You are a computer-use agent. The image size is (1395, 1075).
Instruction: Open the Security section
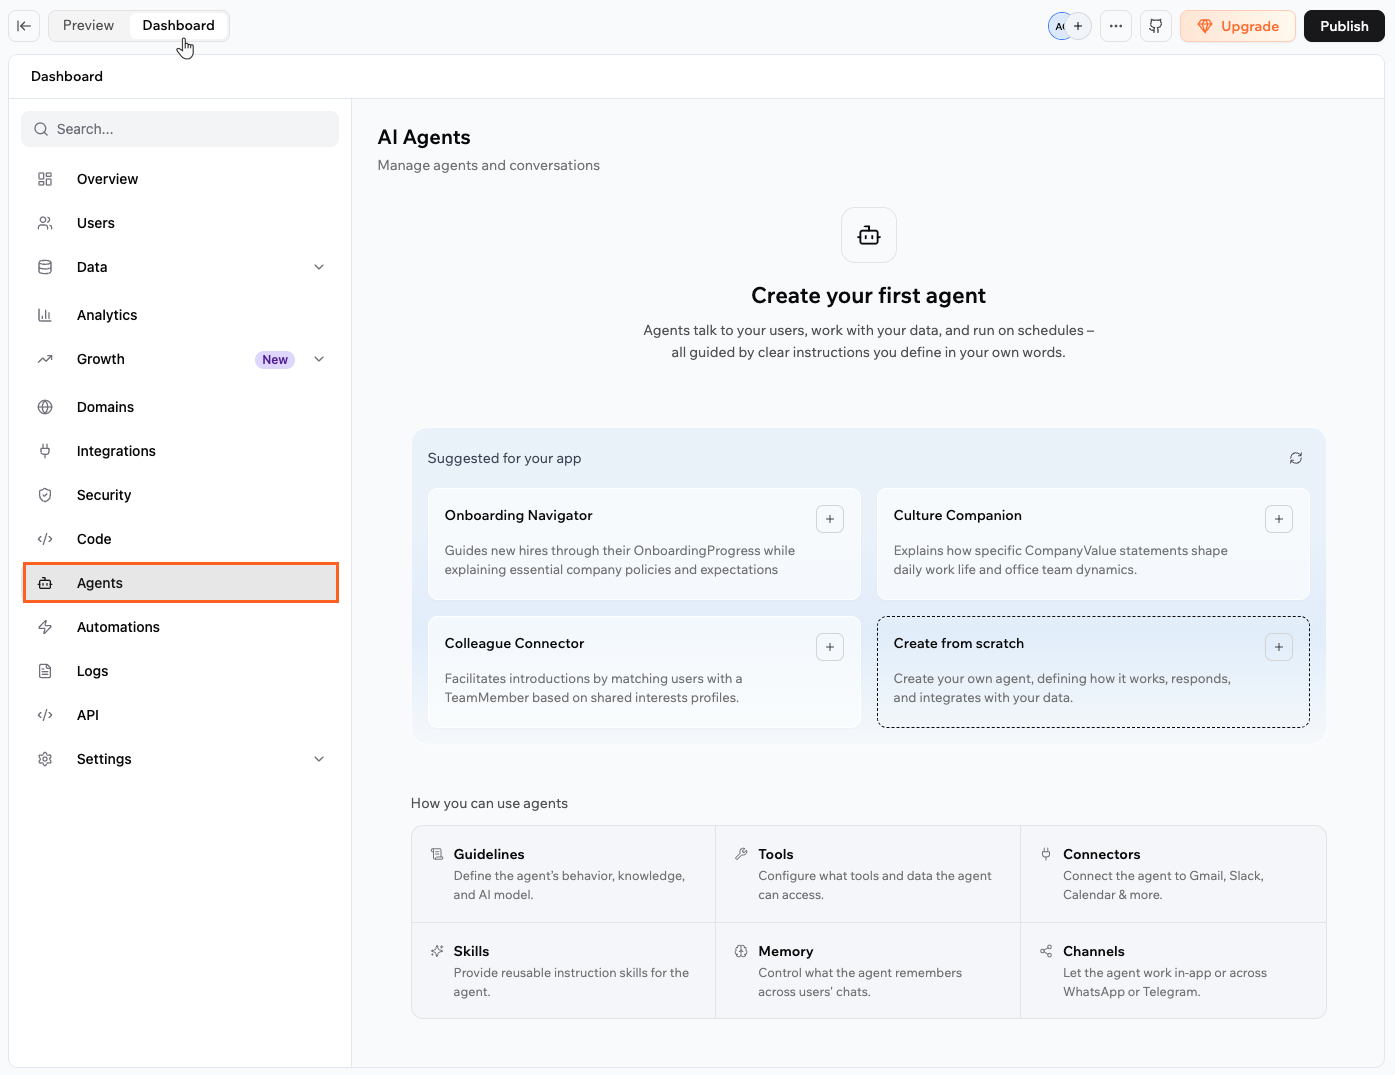click(180, 495)
